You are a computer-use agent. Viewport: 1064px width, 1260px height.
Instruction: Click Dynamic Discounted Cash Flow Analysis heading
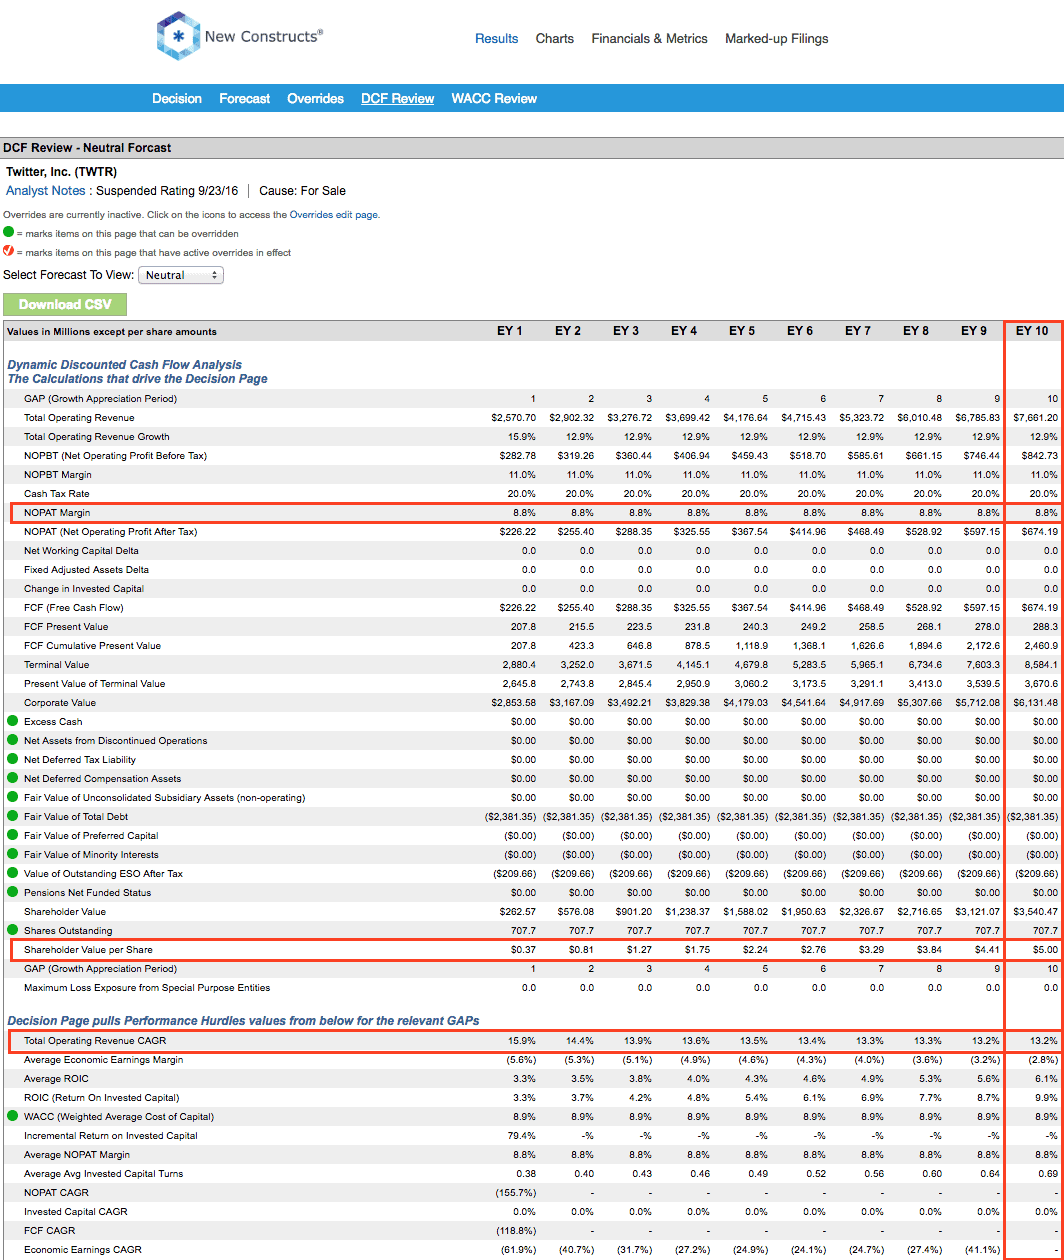click(124, 365)
